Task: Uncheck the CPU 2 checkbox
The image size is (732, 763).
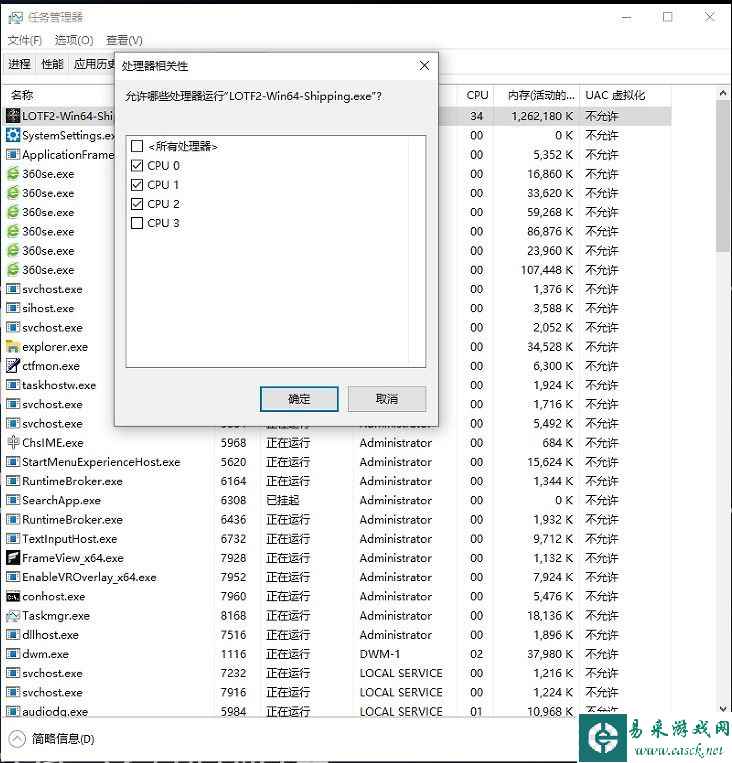Action: 137,204
